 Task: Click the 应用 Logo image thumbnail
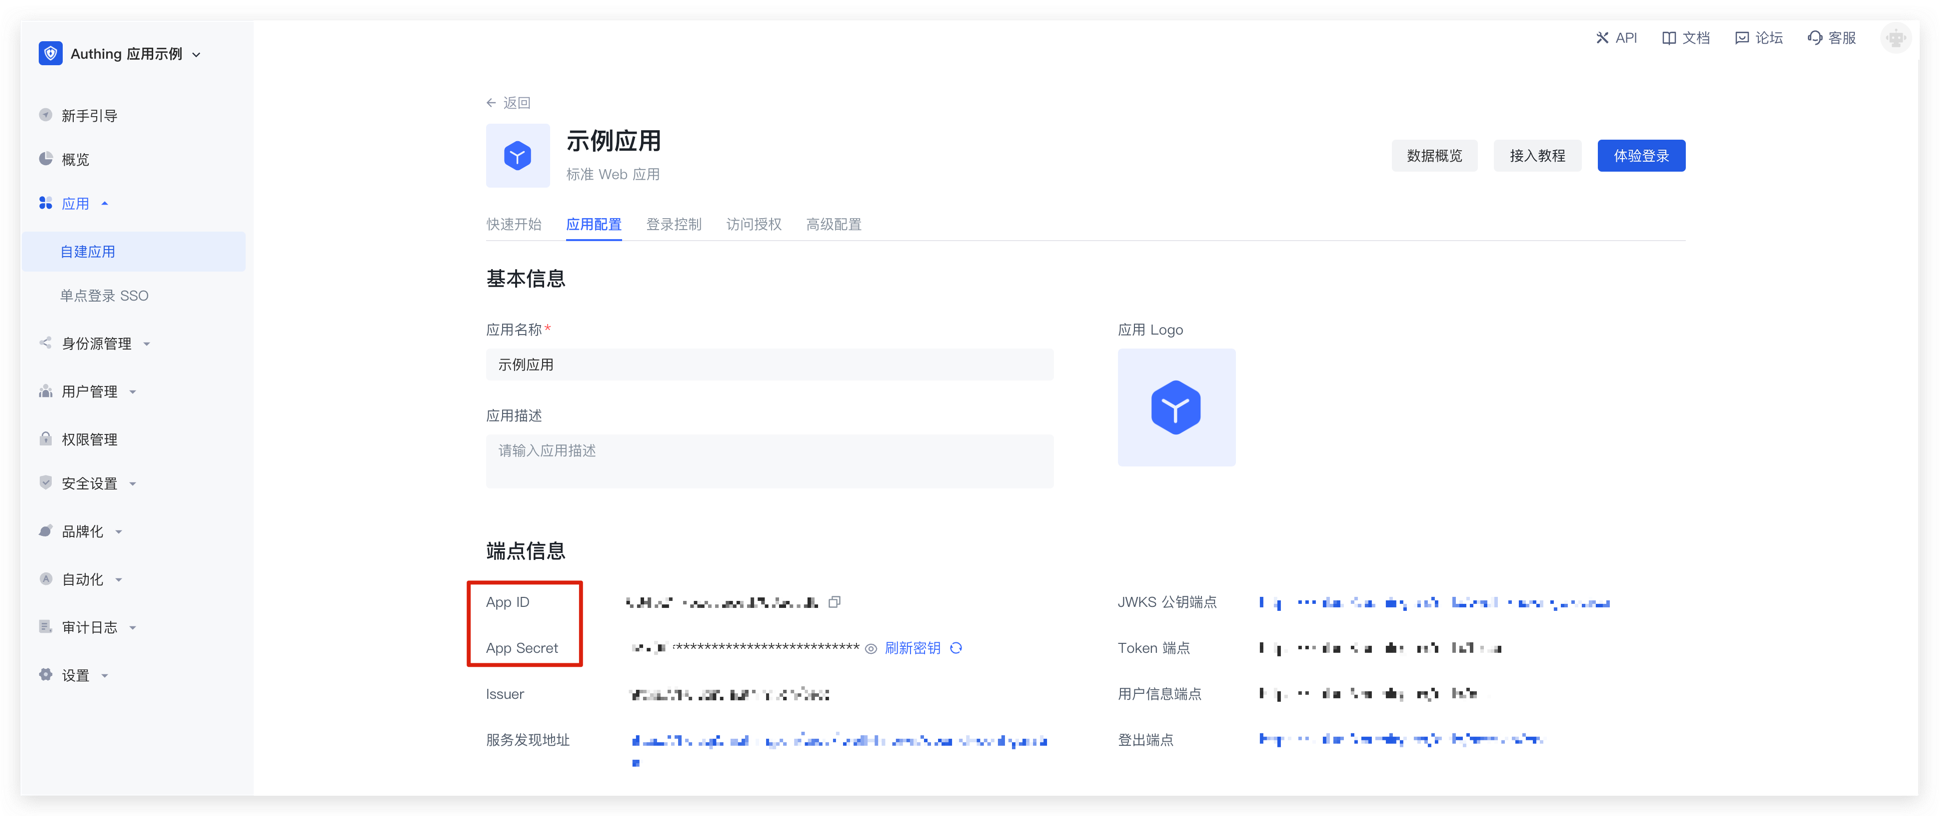(x=1176, y=407)
